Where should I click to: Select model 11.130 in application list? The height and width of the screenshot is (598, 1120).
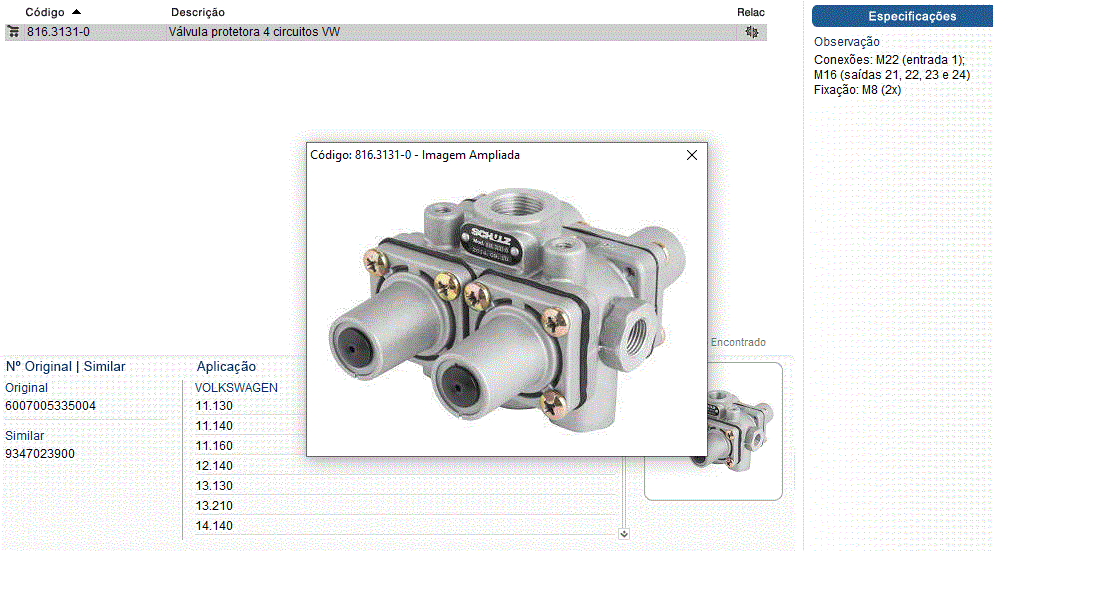pos(213,406)
